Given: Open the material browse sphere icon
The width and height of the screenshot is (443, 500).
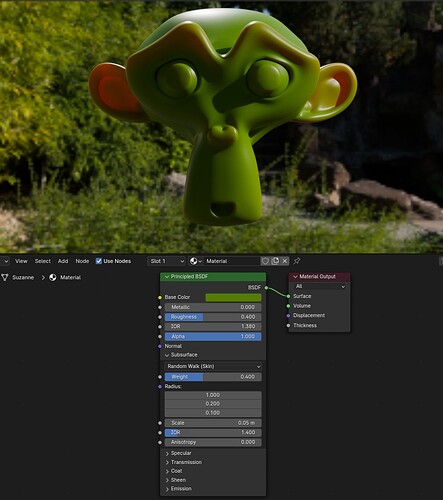Looking at the screenshot, I should (195, 261).
